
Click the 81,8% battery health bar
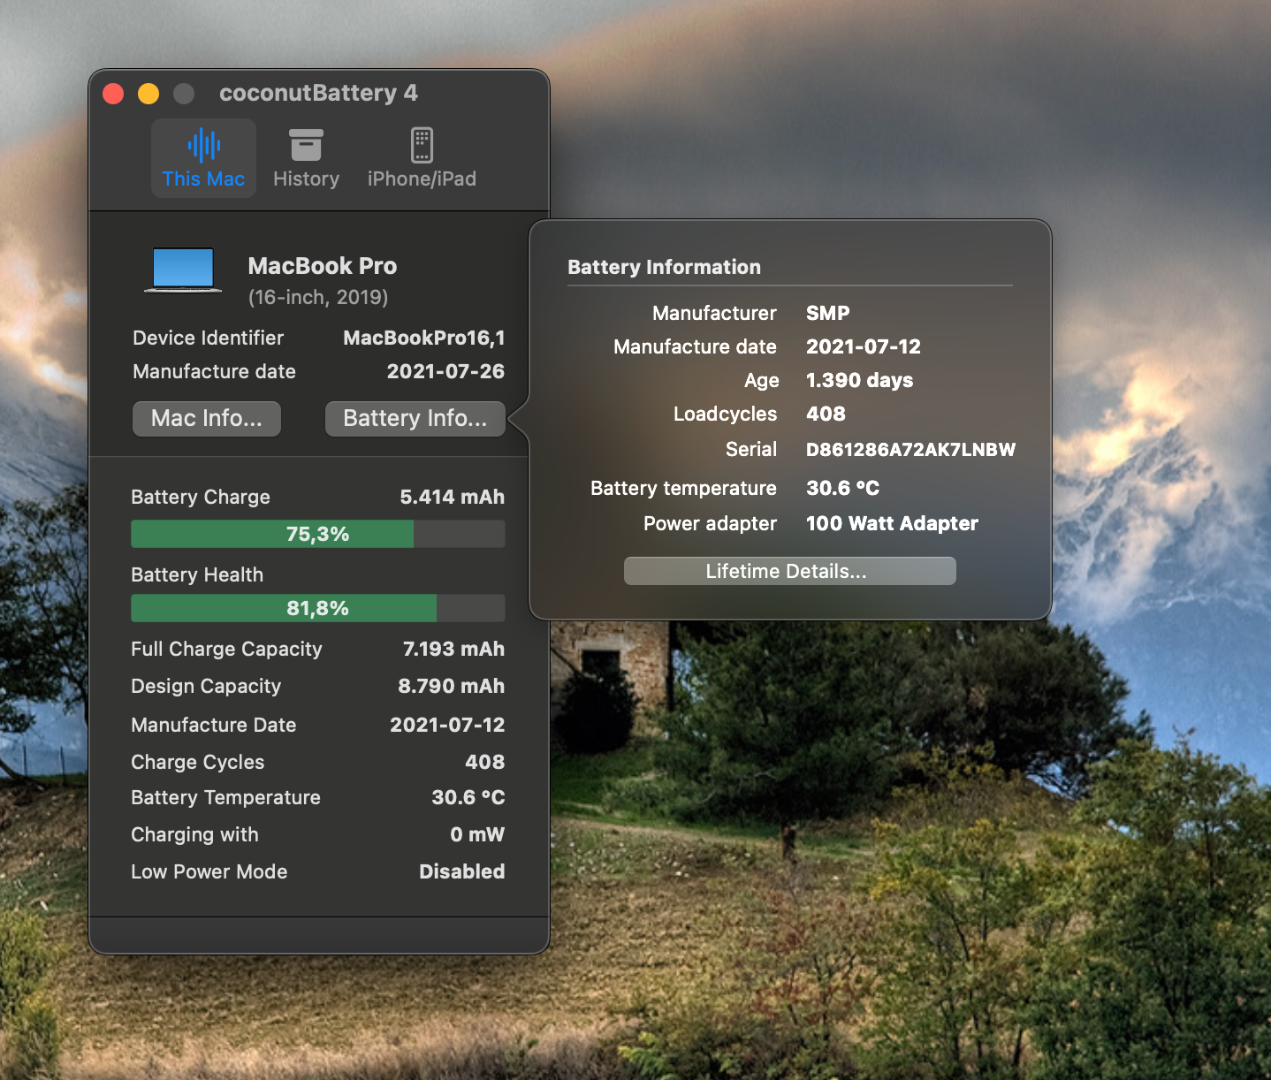(x=318, y=608)
